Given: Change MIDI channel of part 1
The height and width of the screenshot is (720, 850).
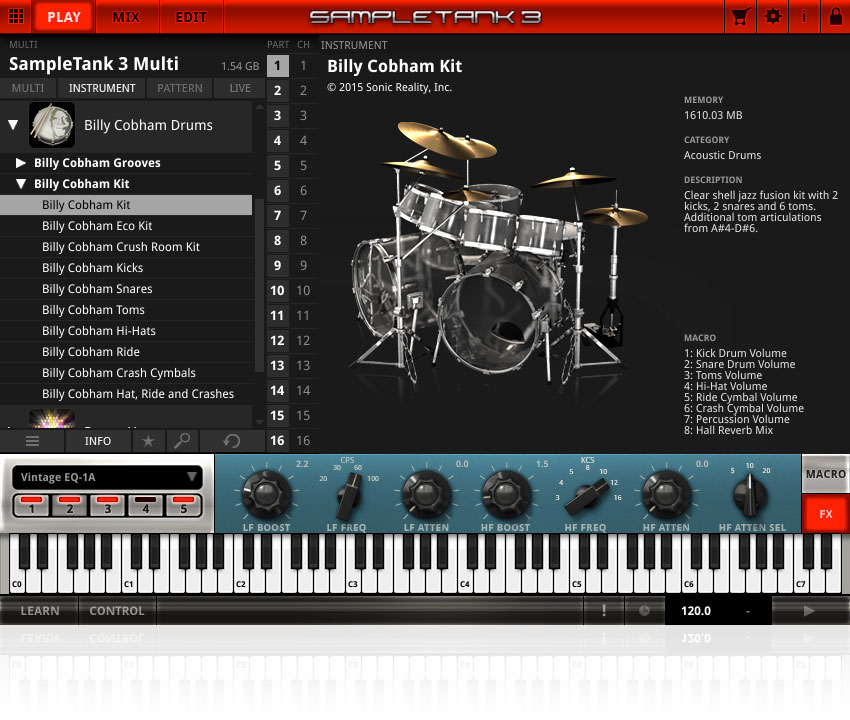Looking at the screenshot, I should pyautogui.click(x=304, y=66).
